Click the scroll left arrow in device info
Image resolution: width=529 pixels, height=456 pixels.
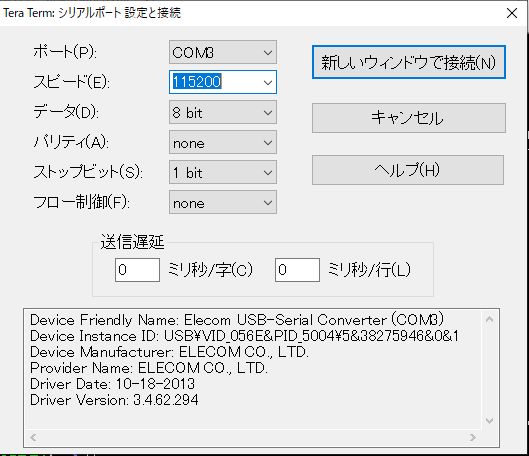pyautogui.click(x=33, y=437)
